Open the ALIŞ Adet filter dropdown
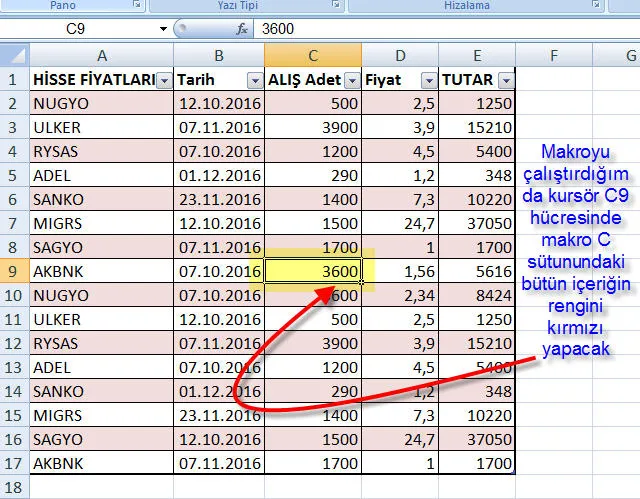Image resolution: width=640 pixels, height=499 pixels. point(351,80)
